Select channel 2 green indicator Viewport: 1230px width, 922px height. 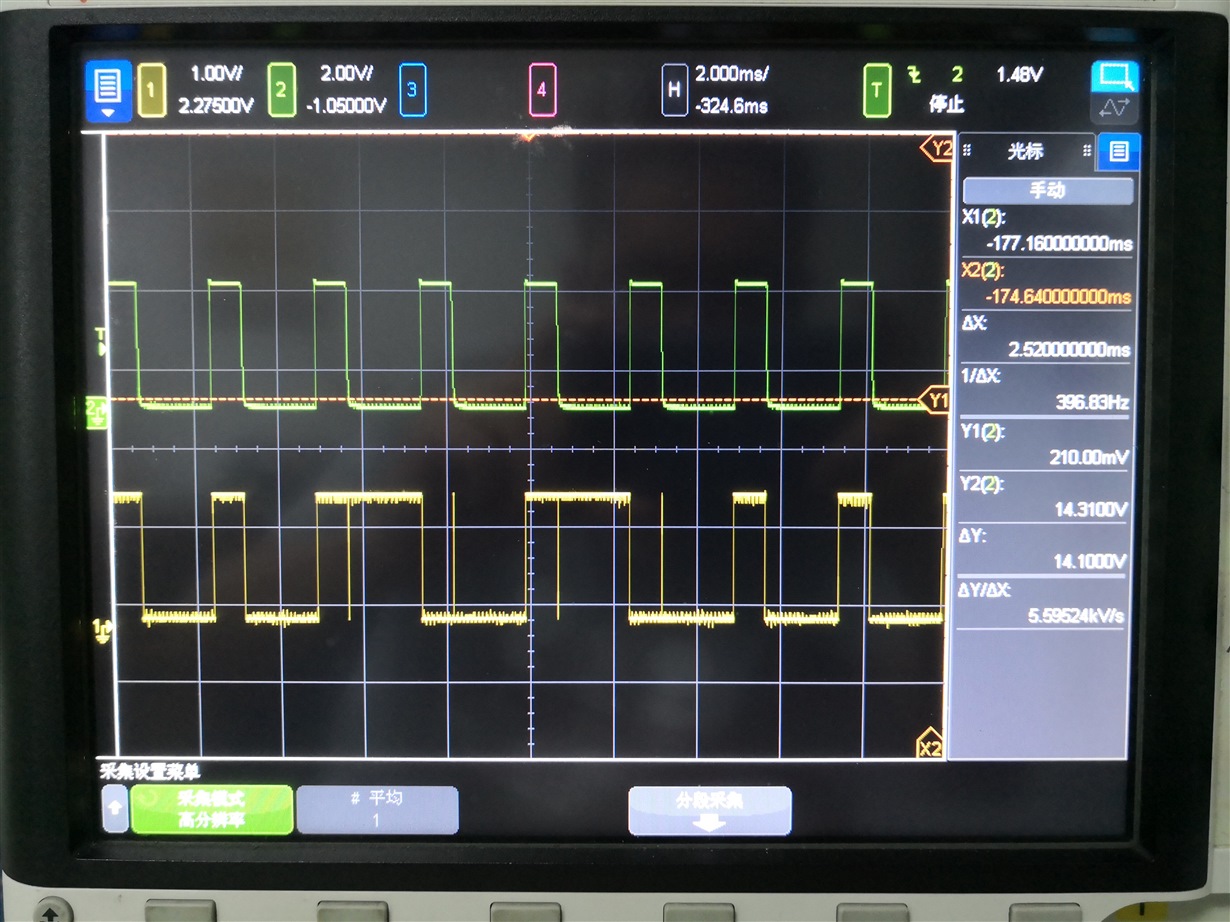(281, 90)
